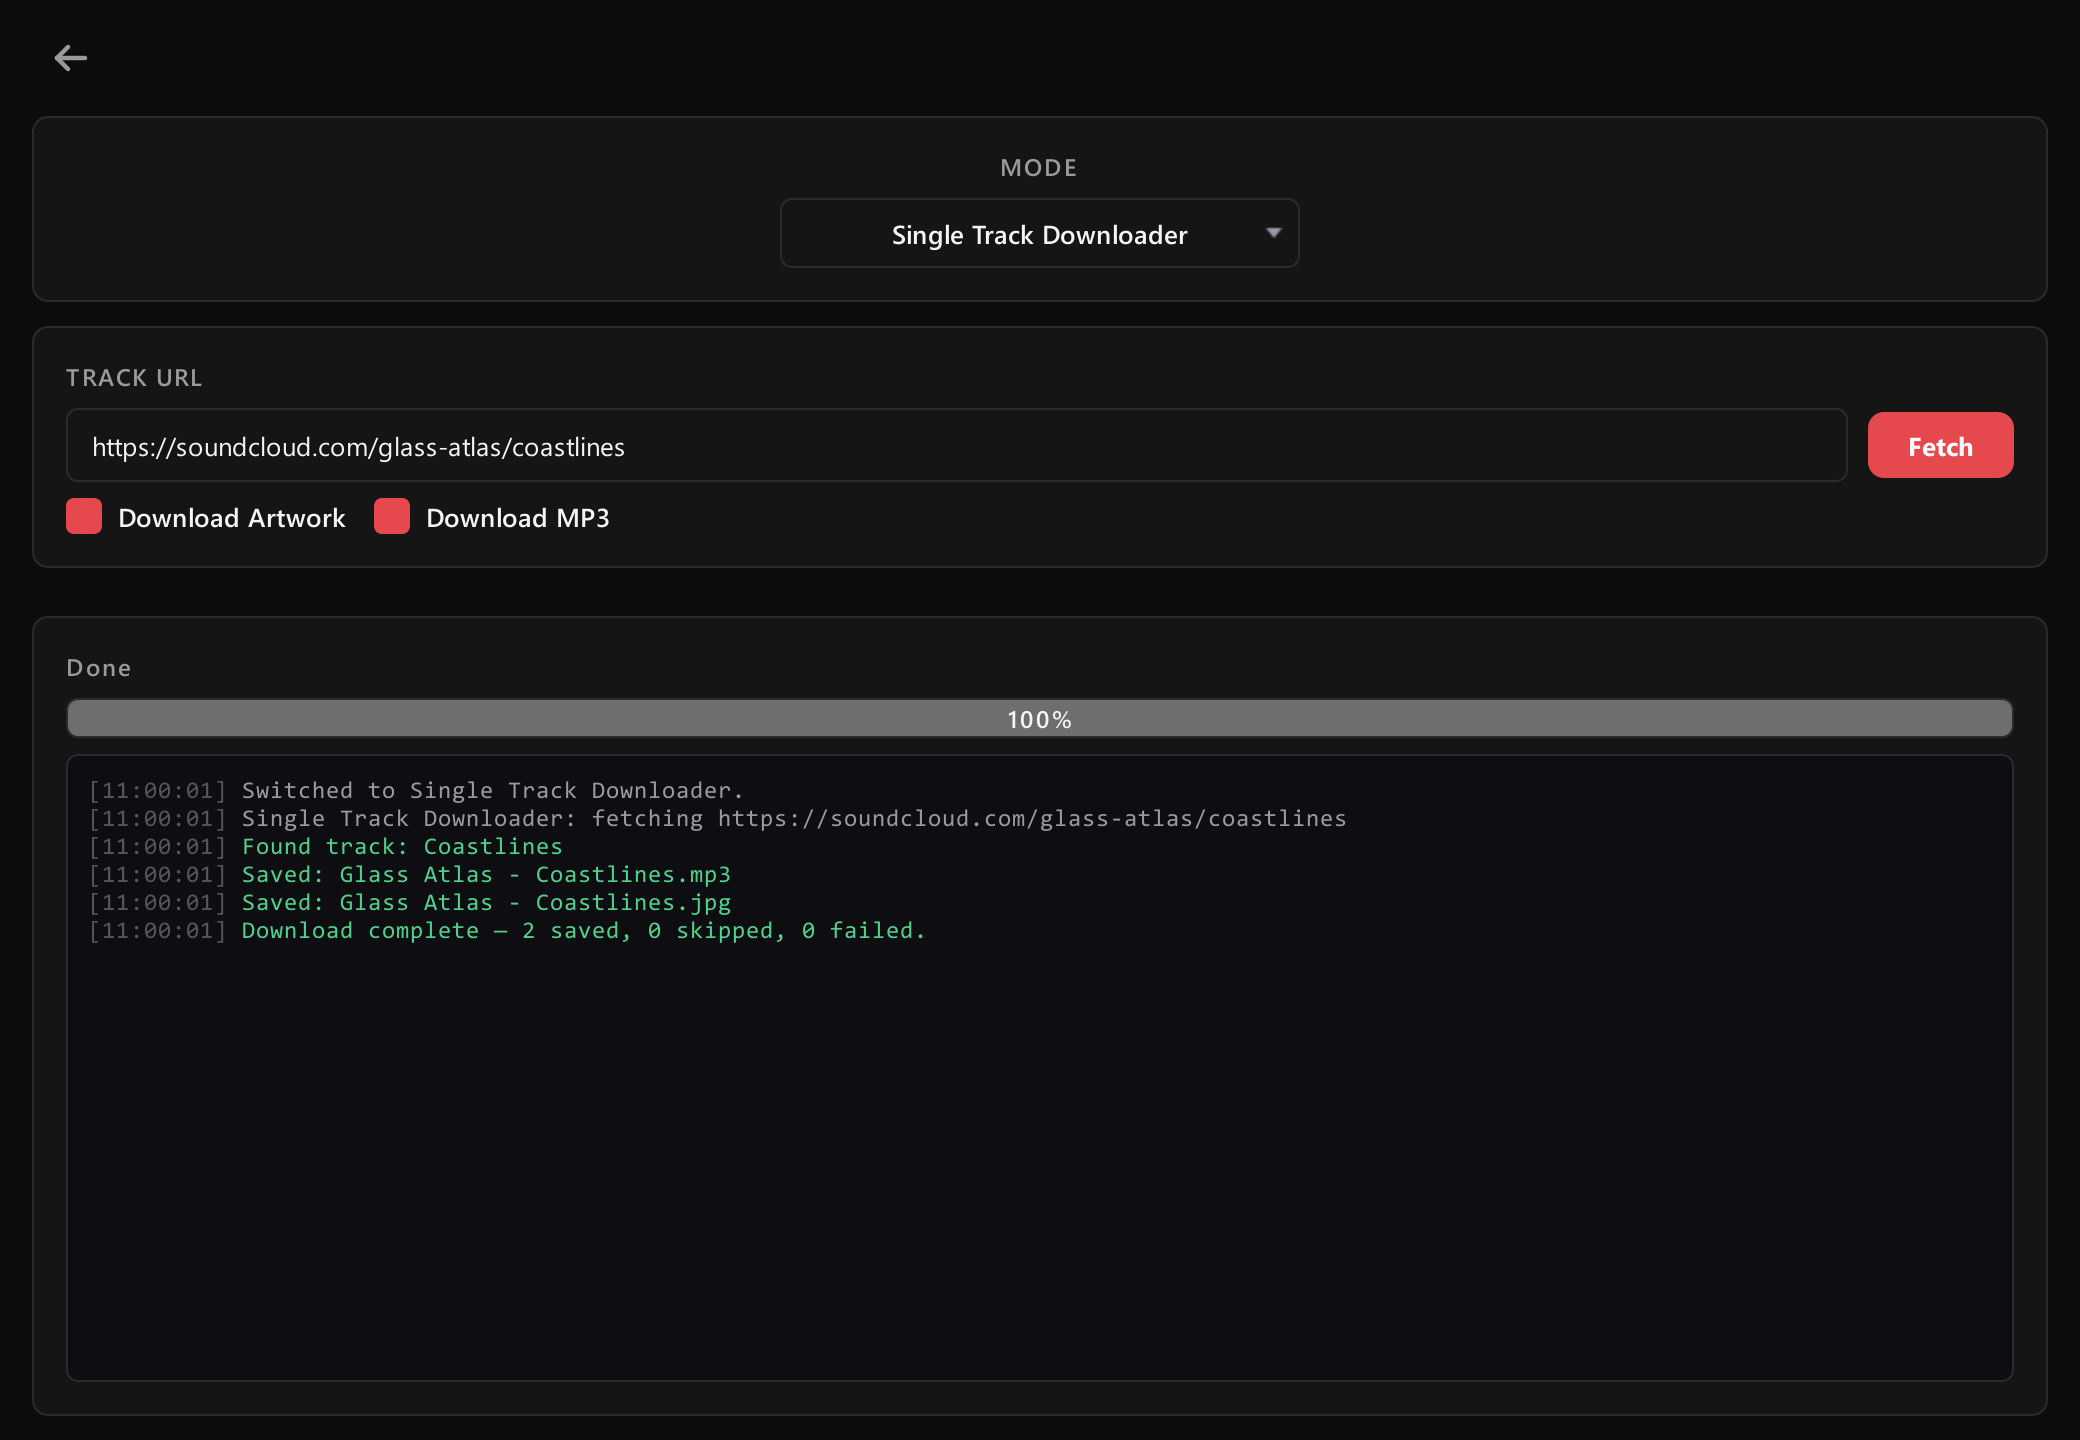Click the 'MODE' heading label
The width and height of the screenshot is (2080, 1440).
[1039, 168]
